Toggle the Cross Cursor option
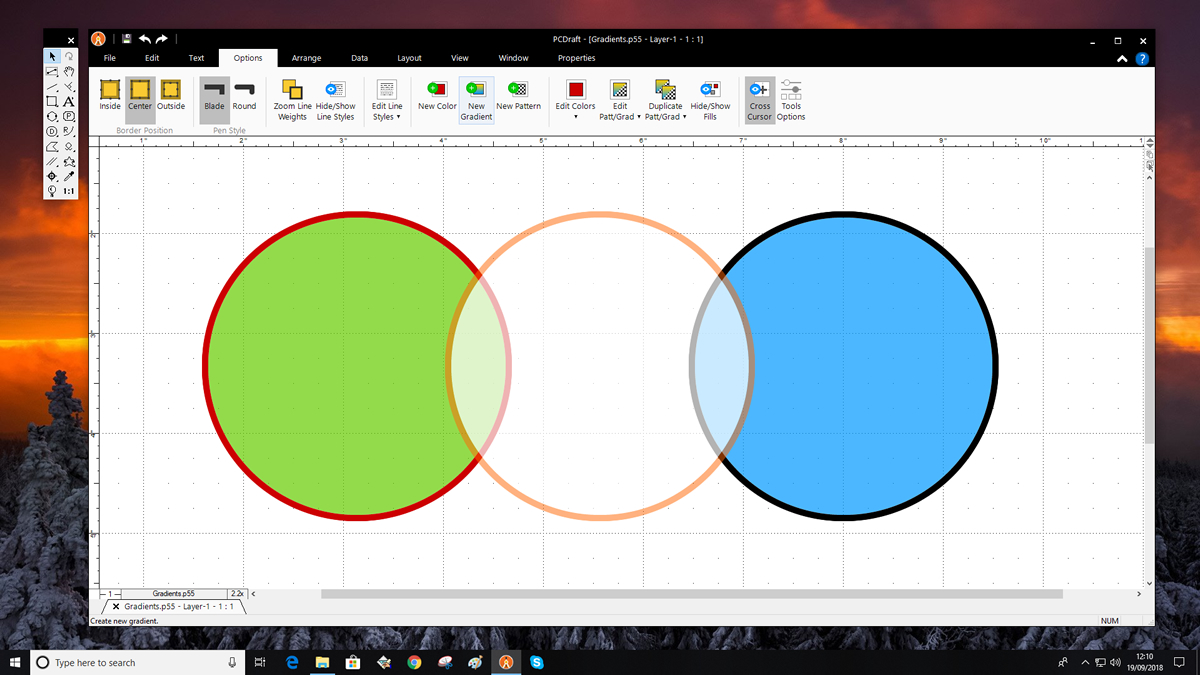 pyautogui.click(x=759, y=90)
